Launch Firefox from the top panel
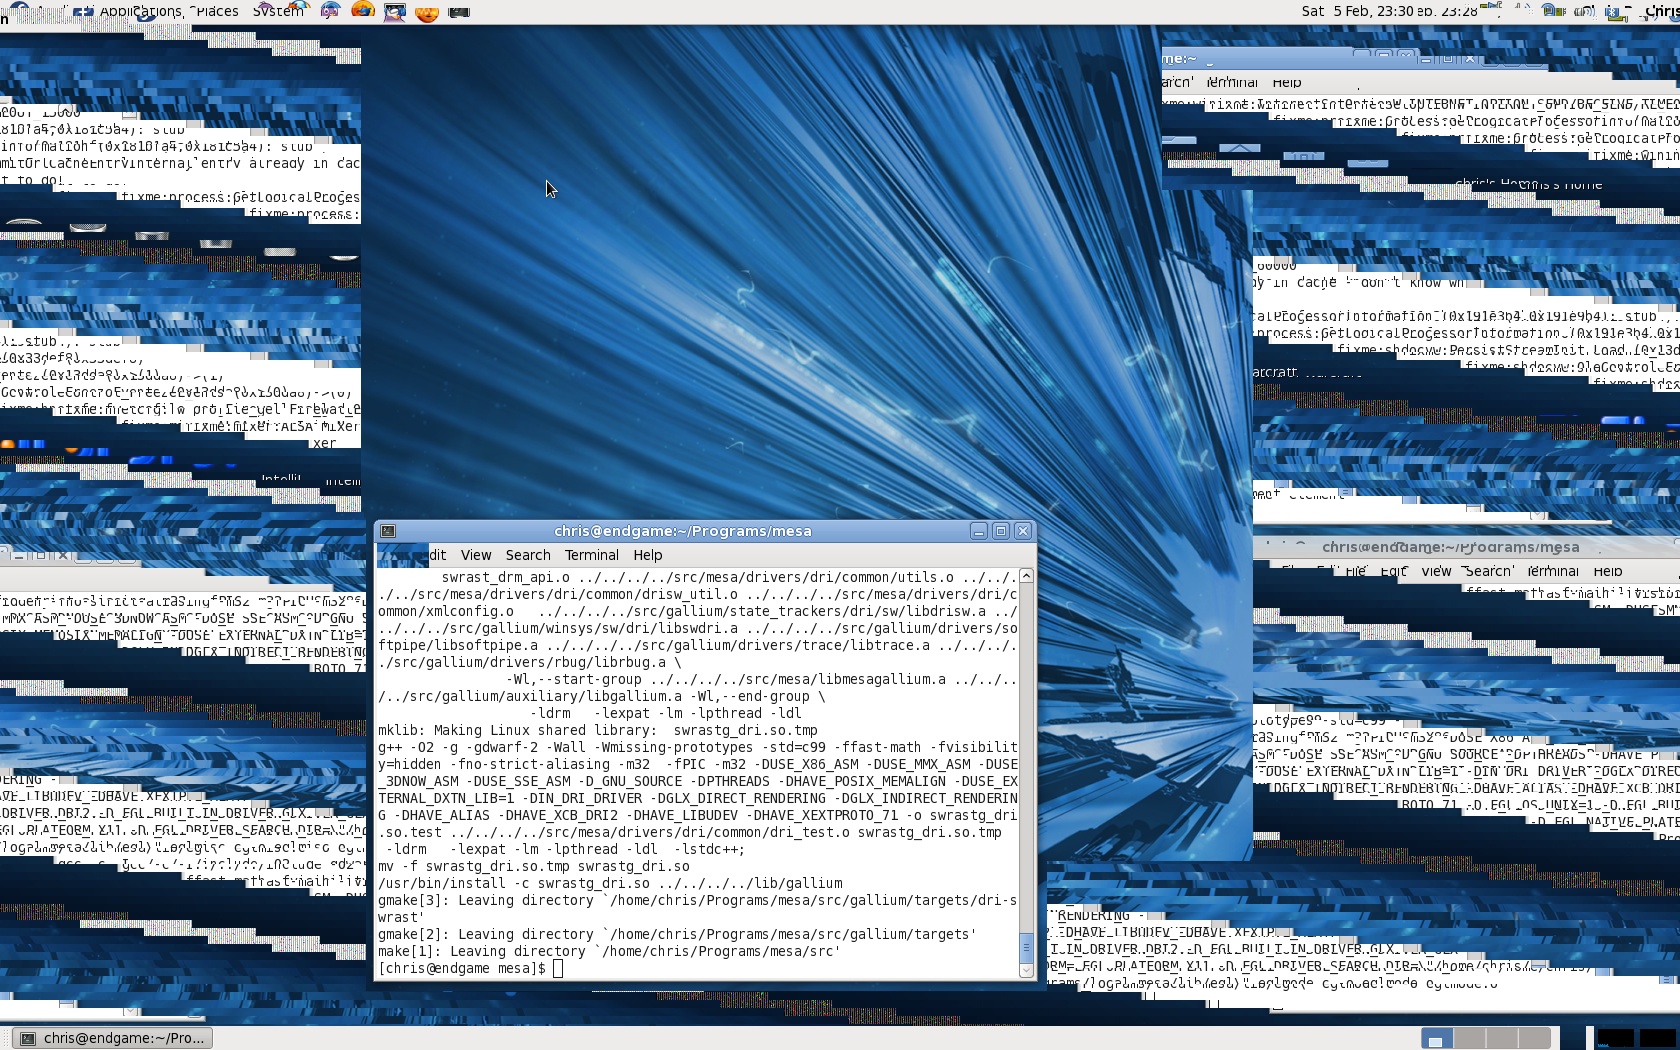 [363, 11]
